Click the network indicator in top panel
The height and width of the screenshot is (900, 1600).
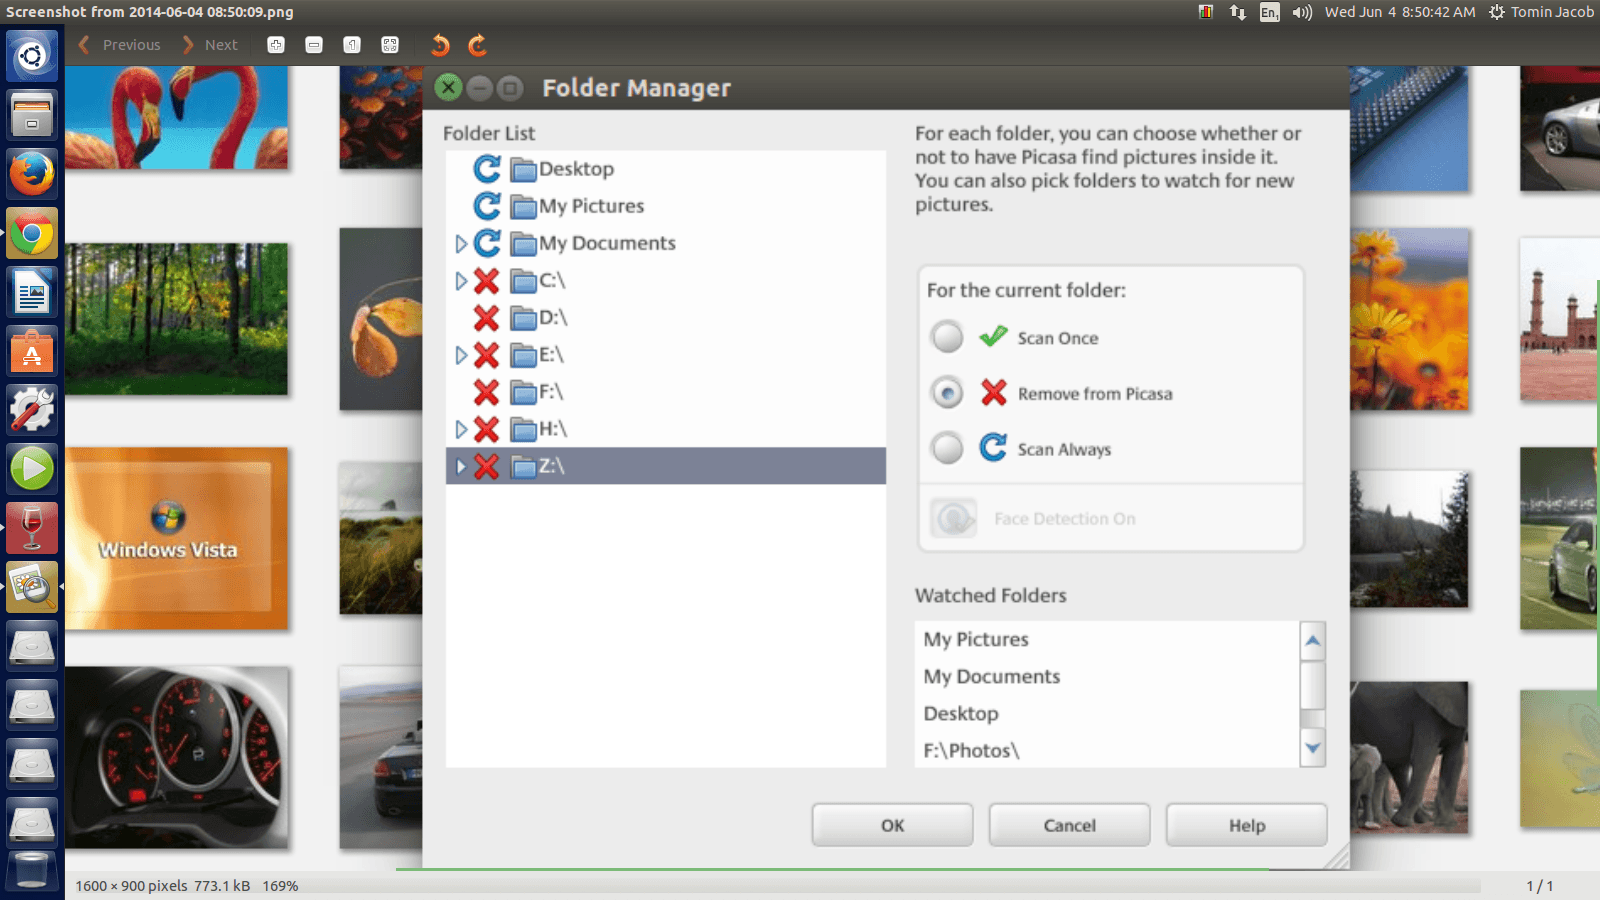(1238, 12)
